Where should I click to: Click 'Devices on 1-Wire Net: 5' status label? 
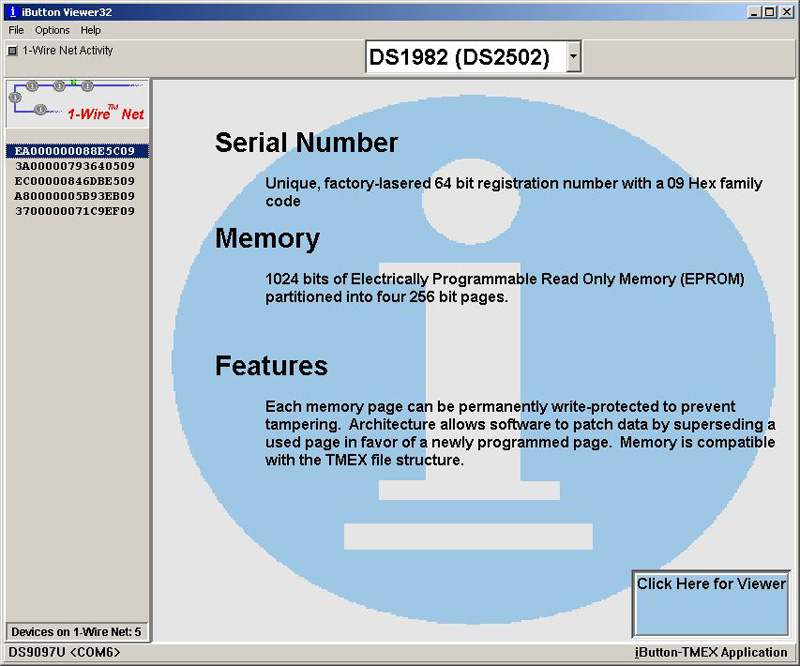(x=77, y=632)
